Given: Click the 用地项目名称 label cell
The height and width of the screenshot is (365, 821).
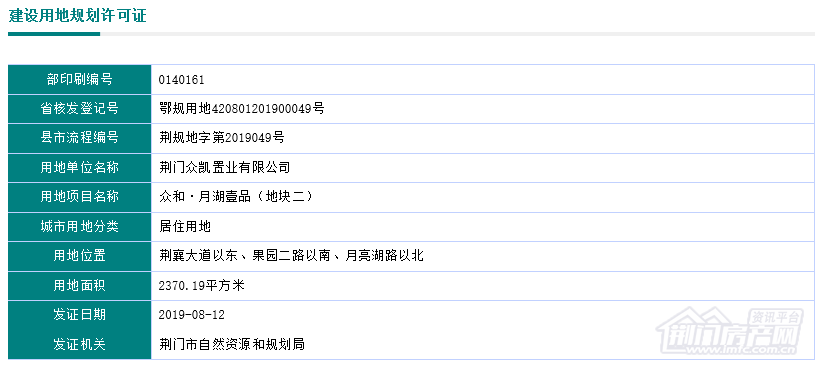Looking at the screenshot, I should 80,197.
